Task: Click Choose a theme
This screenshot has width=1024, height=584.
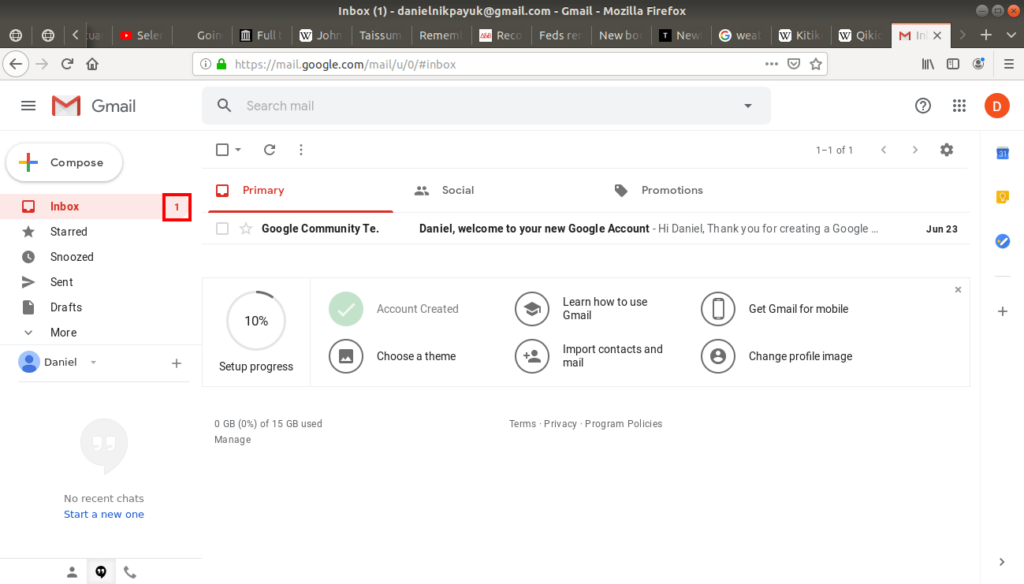Action: (x=393, y=356)
